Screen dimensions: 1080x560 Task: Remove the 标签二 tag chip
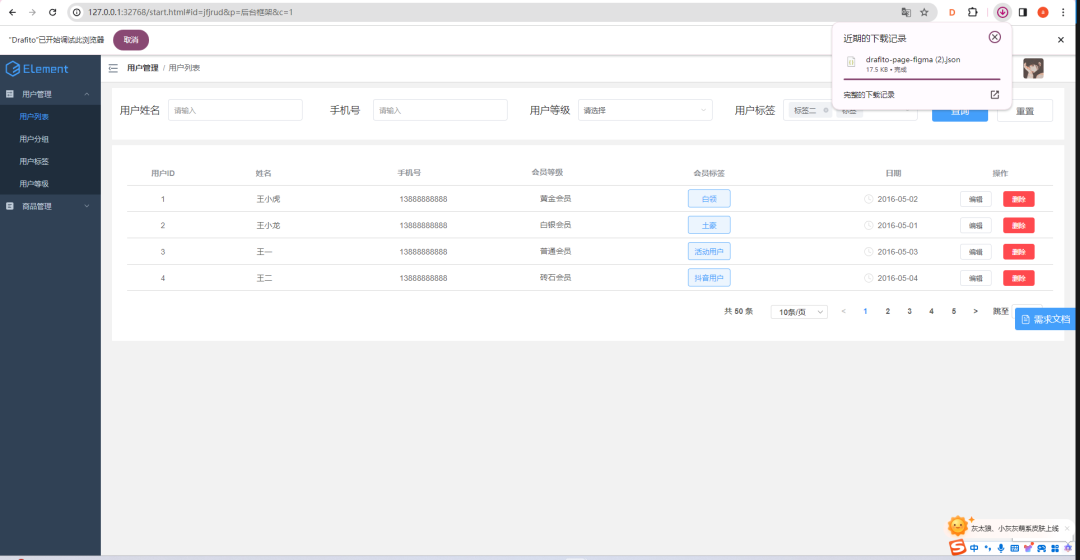[826, 110]
